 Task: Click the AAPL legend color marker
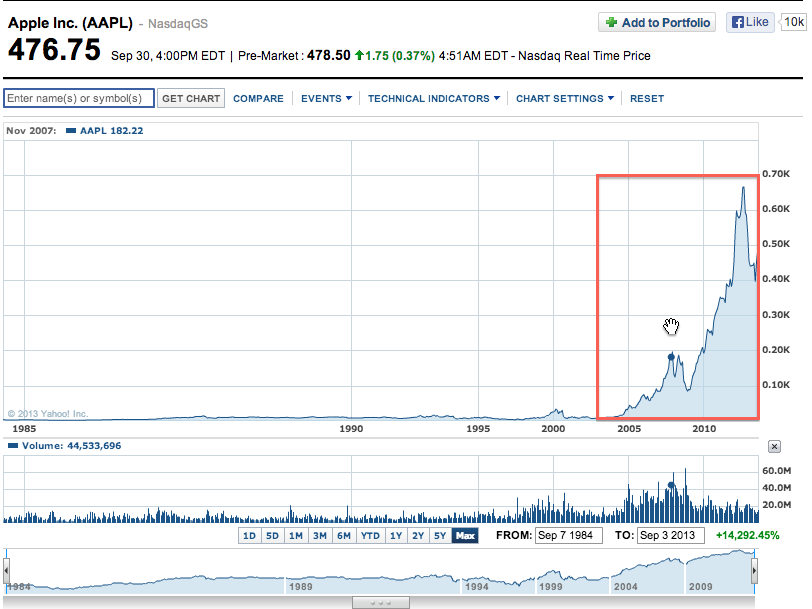pos(71,131)
